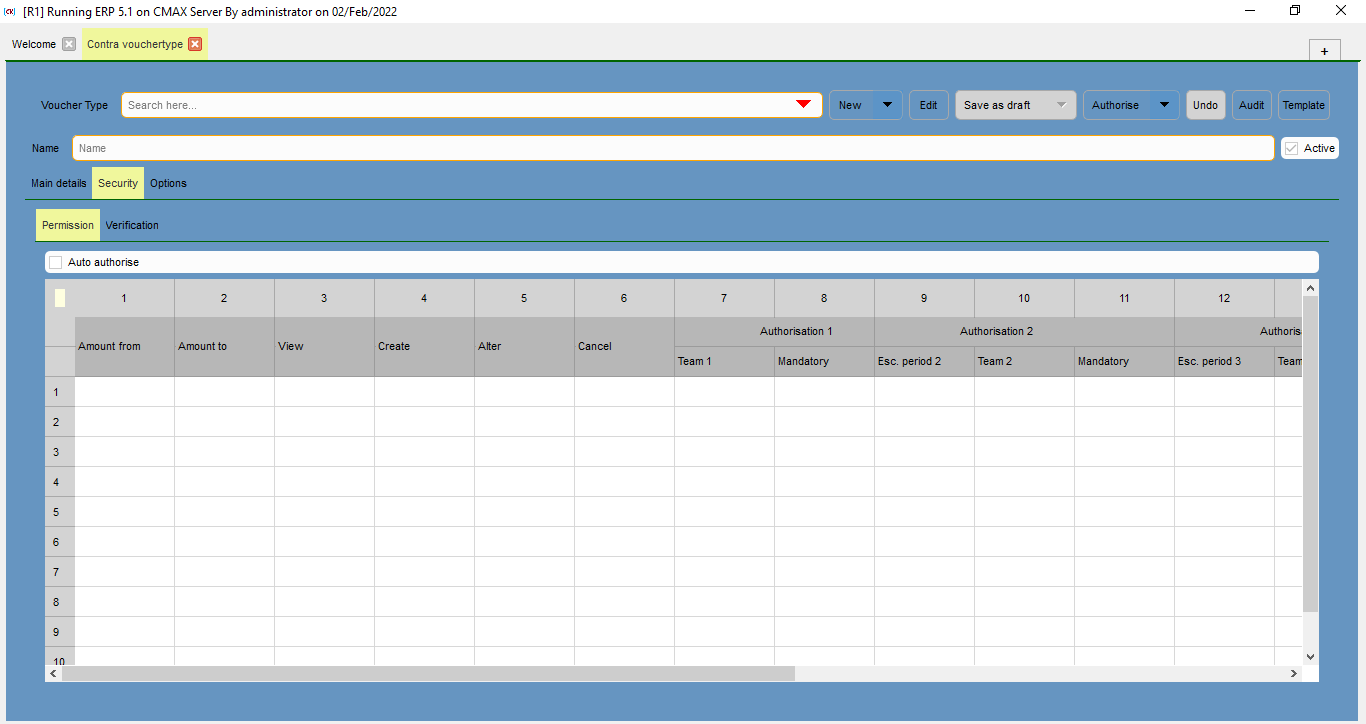Switch to Main details tab
Screen dimensions: 1366x724
(59, 183)
